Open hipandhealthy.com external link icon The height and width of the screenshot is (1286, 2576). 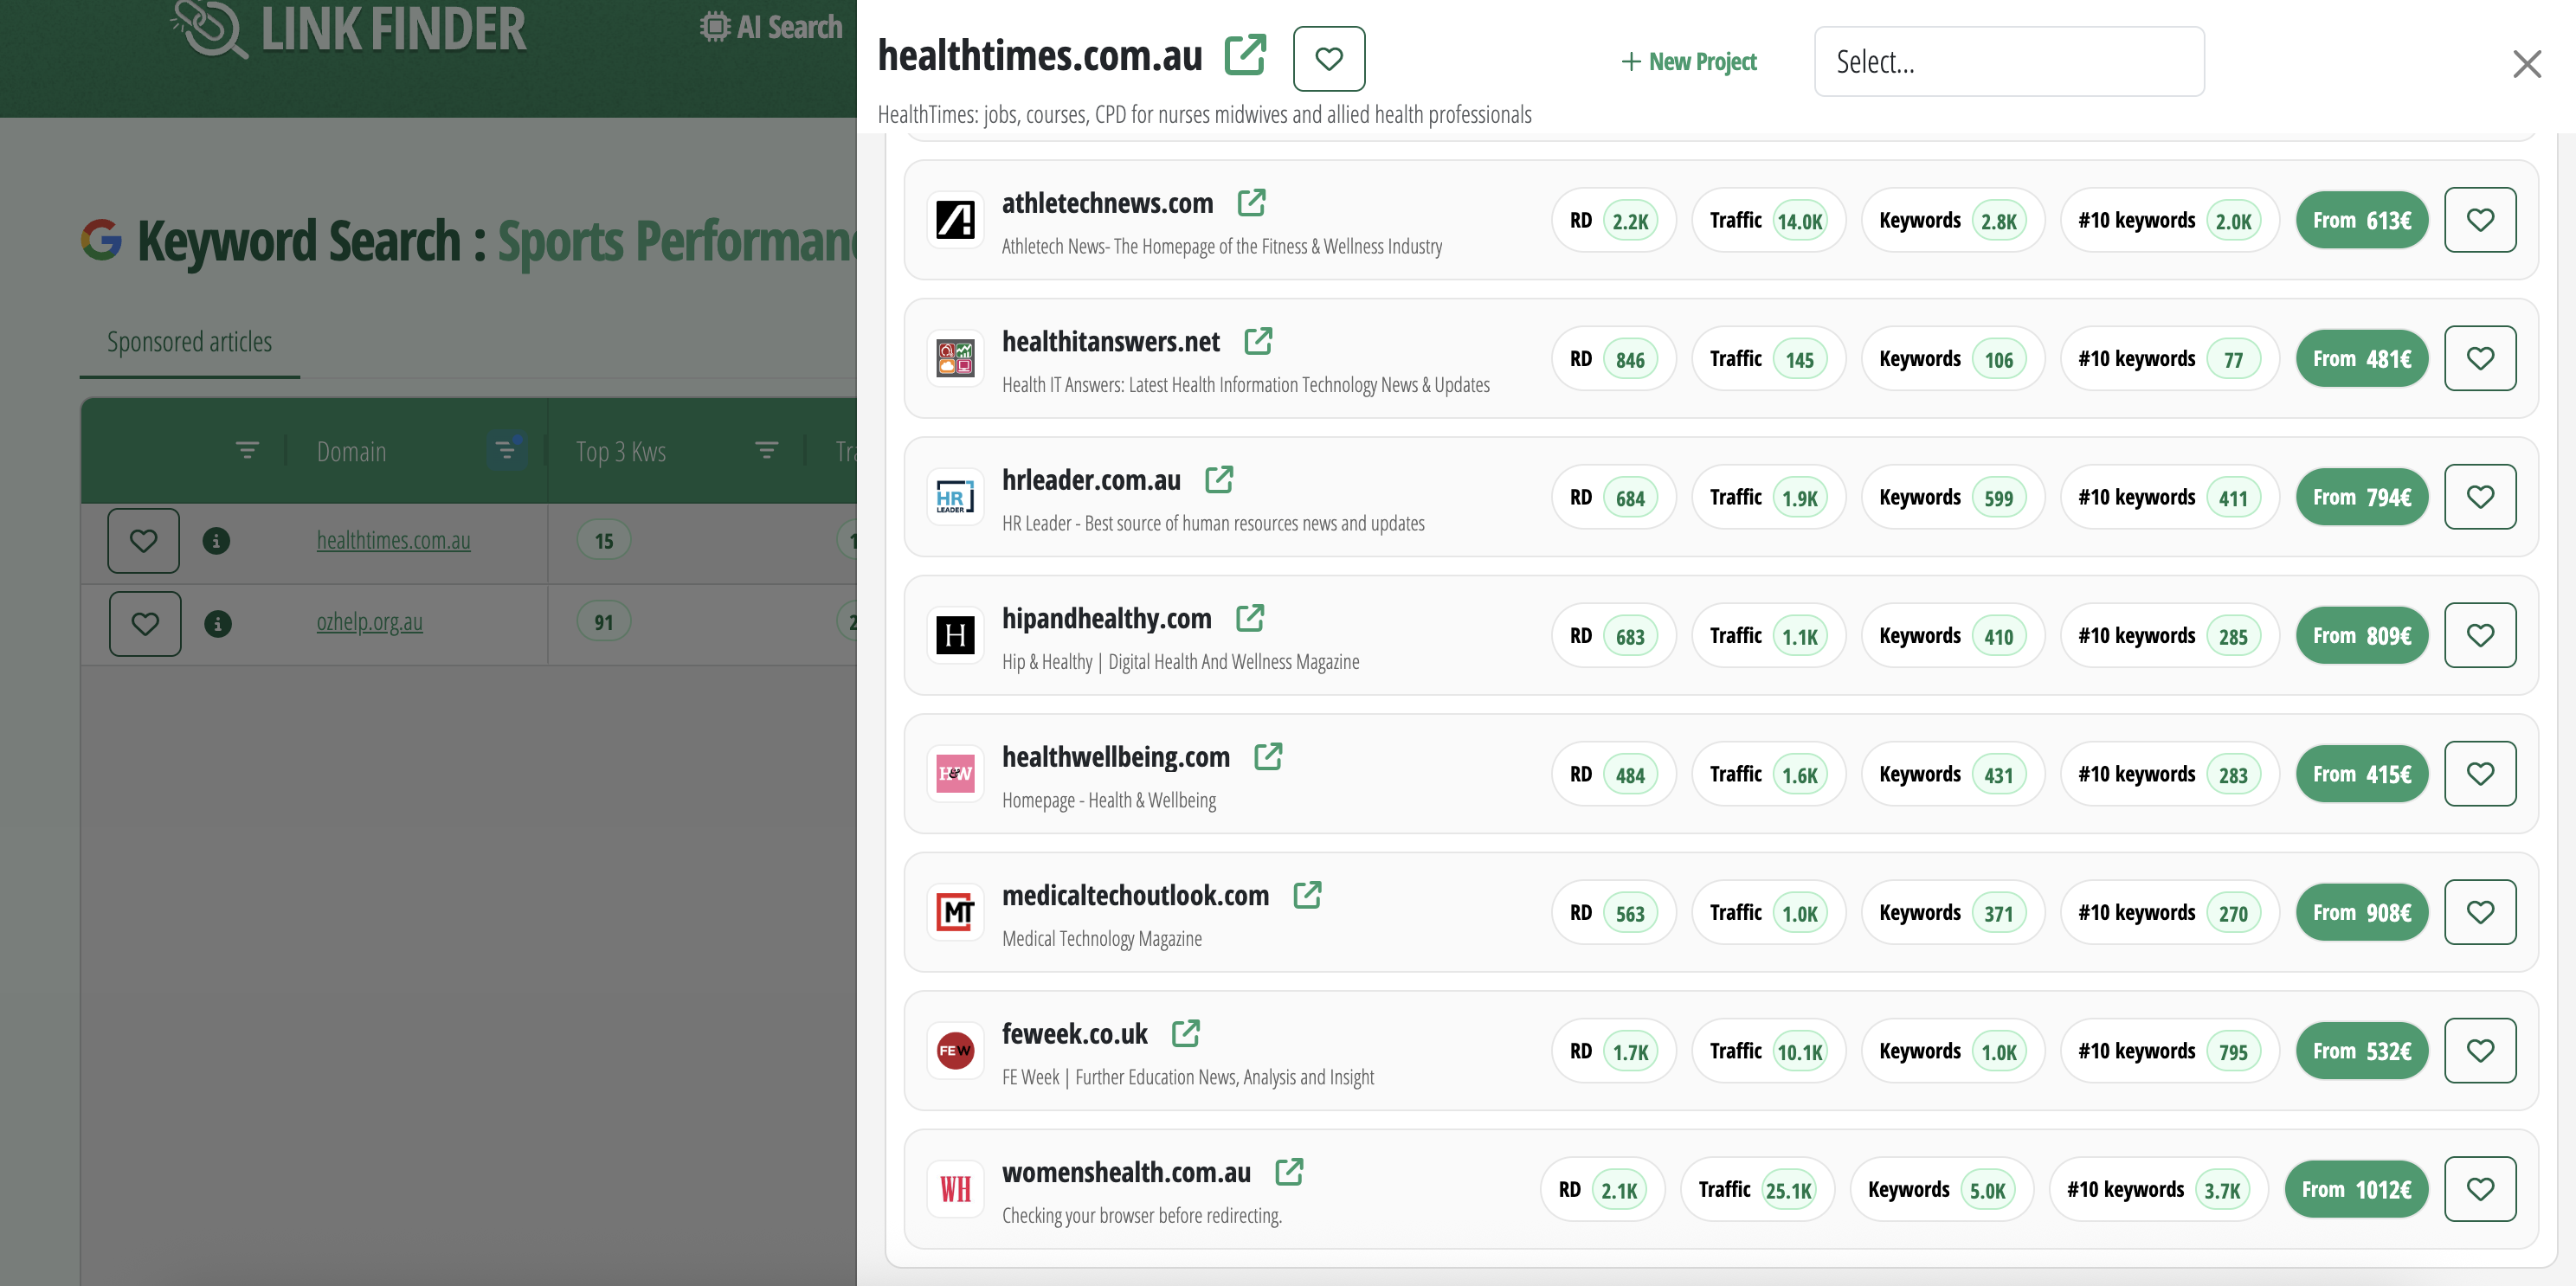(x=1251, y=618)
